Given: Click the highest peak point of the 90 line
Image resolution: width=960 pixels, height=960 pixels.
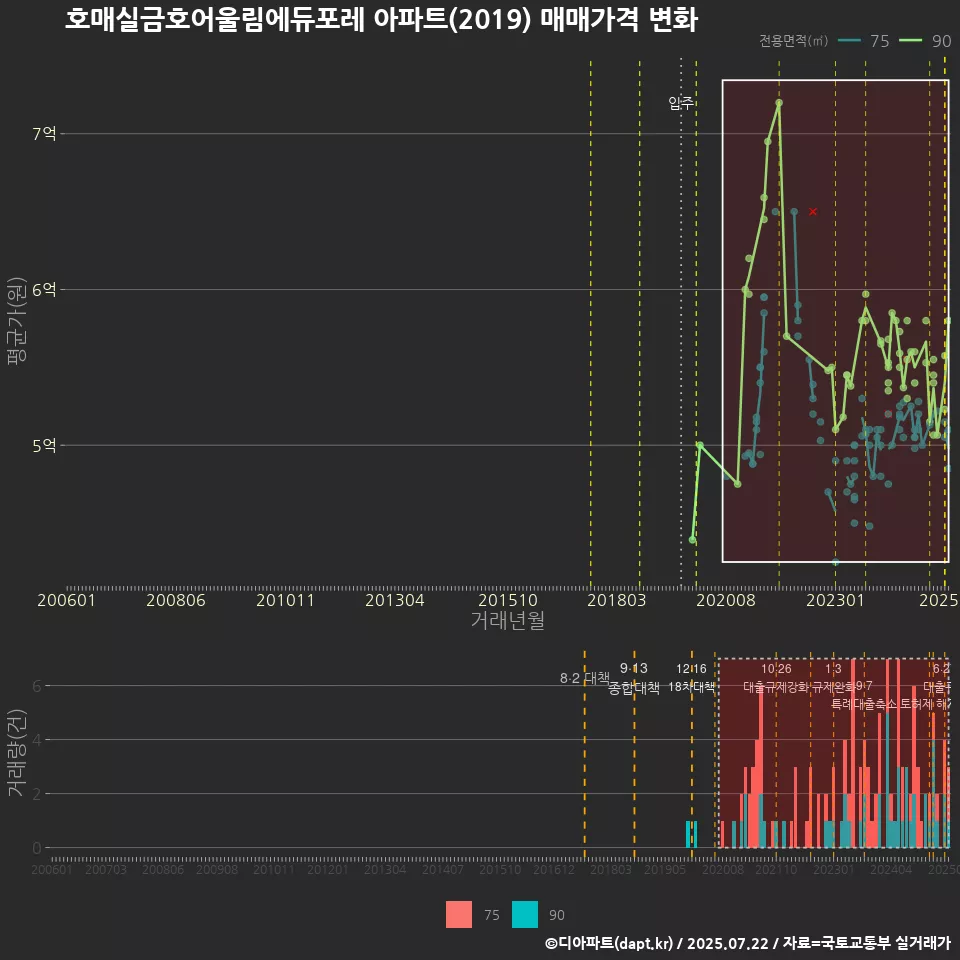Looking at the screenshot, I should point(779,103).
